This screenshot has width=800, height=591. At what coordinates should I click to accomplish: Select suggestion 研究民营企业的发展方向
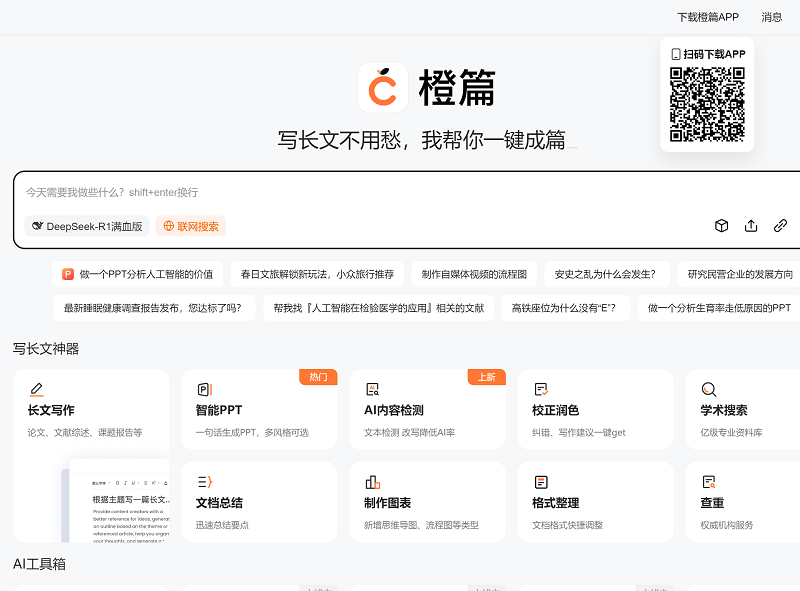point(740,275)
